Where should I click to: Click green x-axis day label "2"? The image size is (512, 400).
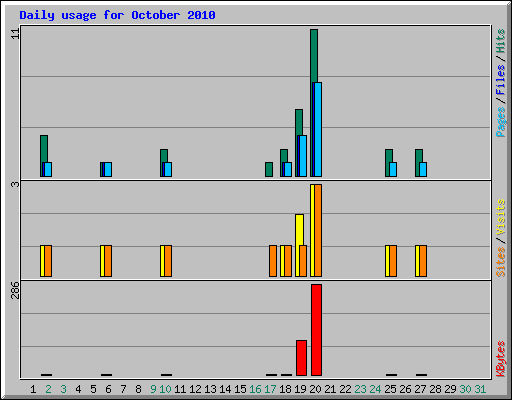point(48,389)
